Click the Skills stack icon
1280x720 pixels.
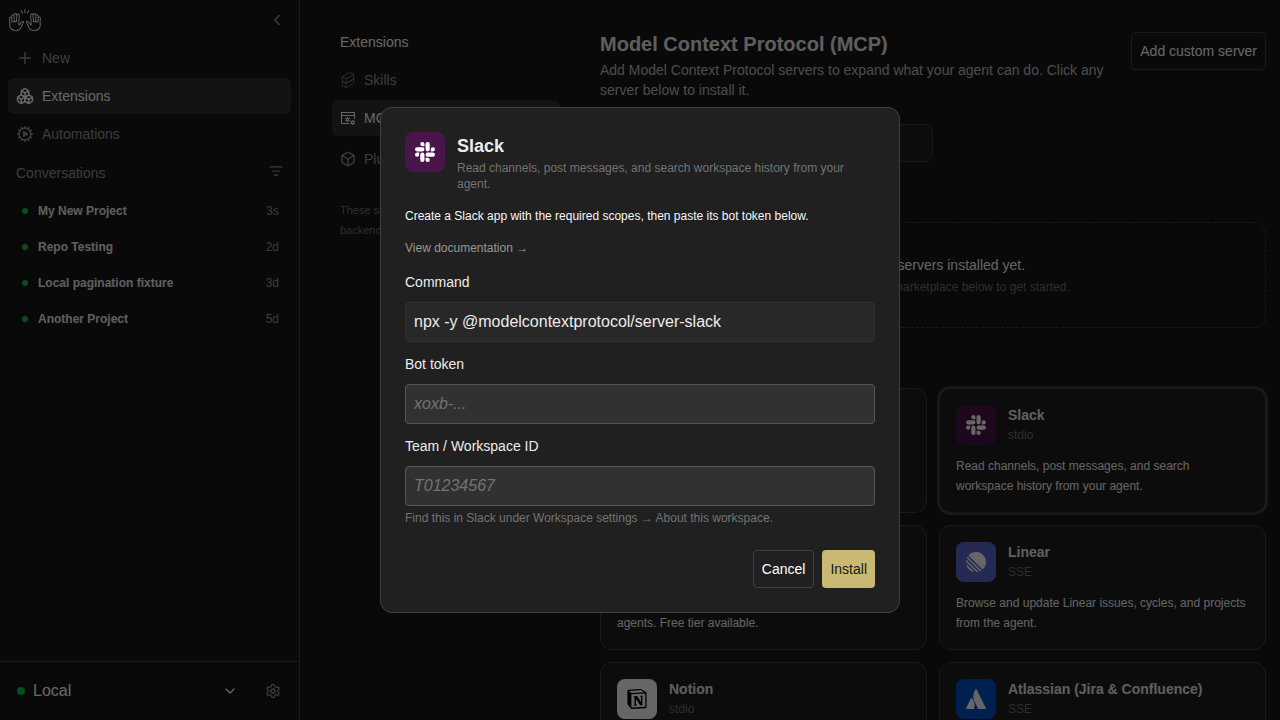[348, 80]
